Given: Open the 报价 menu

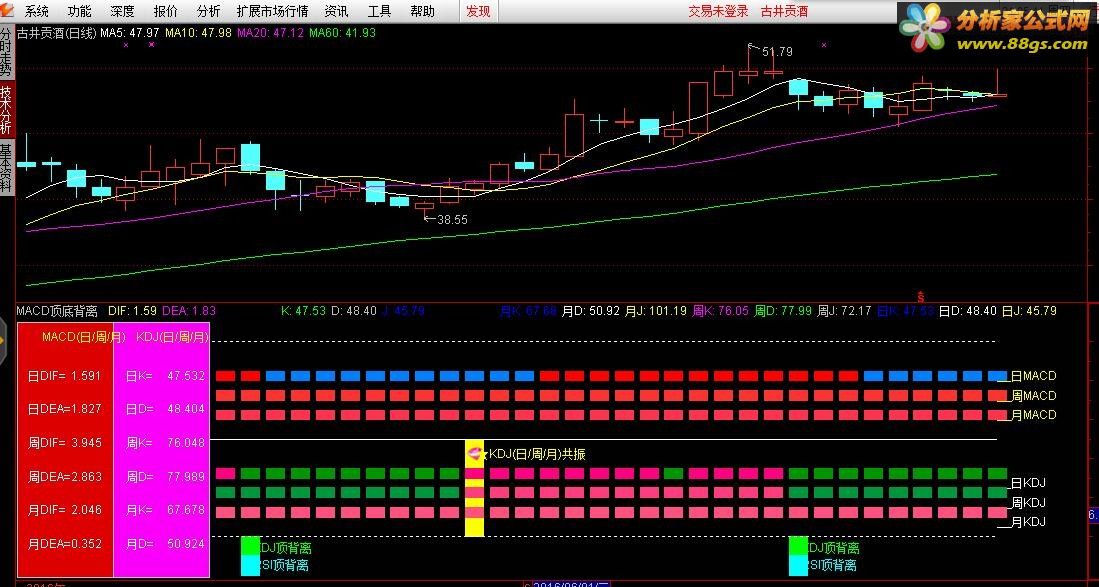Looking at the screenshot, I should (165, 11).
